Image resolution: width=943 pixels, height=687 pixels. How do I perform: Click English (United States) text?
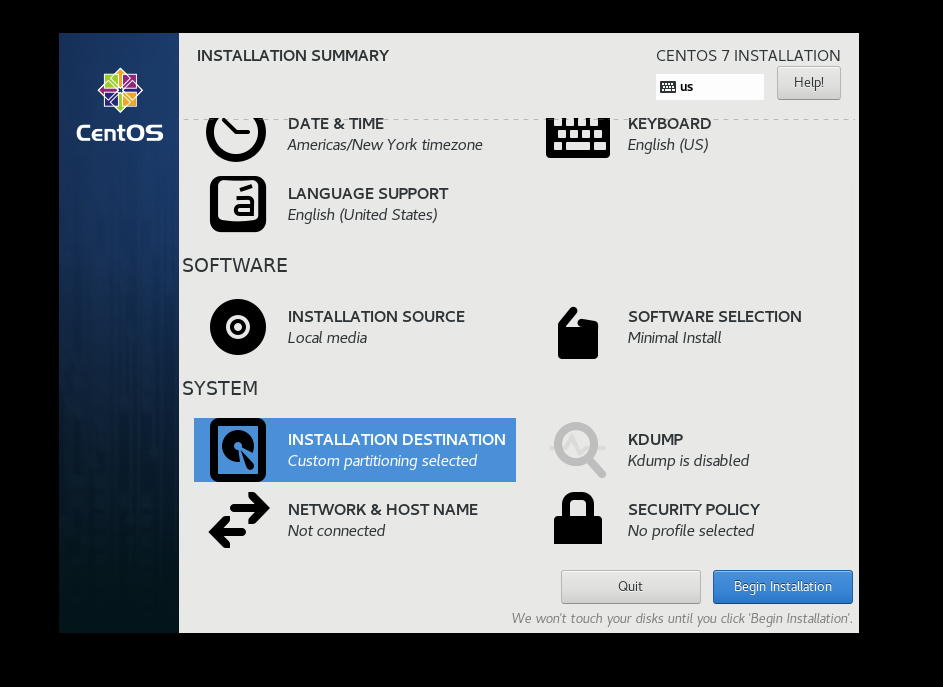click(363, 215)
